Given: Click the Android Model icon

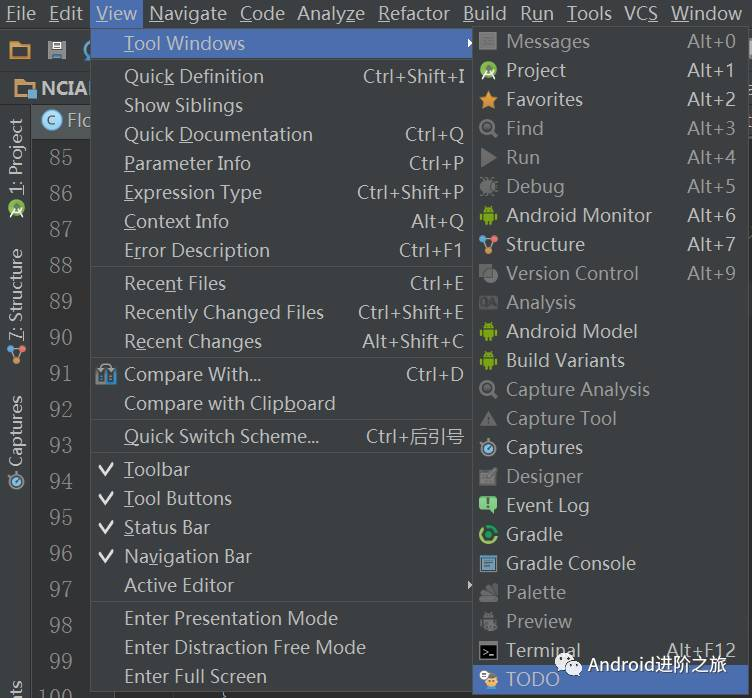Looking at the screenshot, I should pyautogui.click(x=488, y=331).
